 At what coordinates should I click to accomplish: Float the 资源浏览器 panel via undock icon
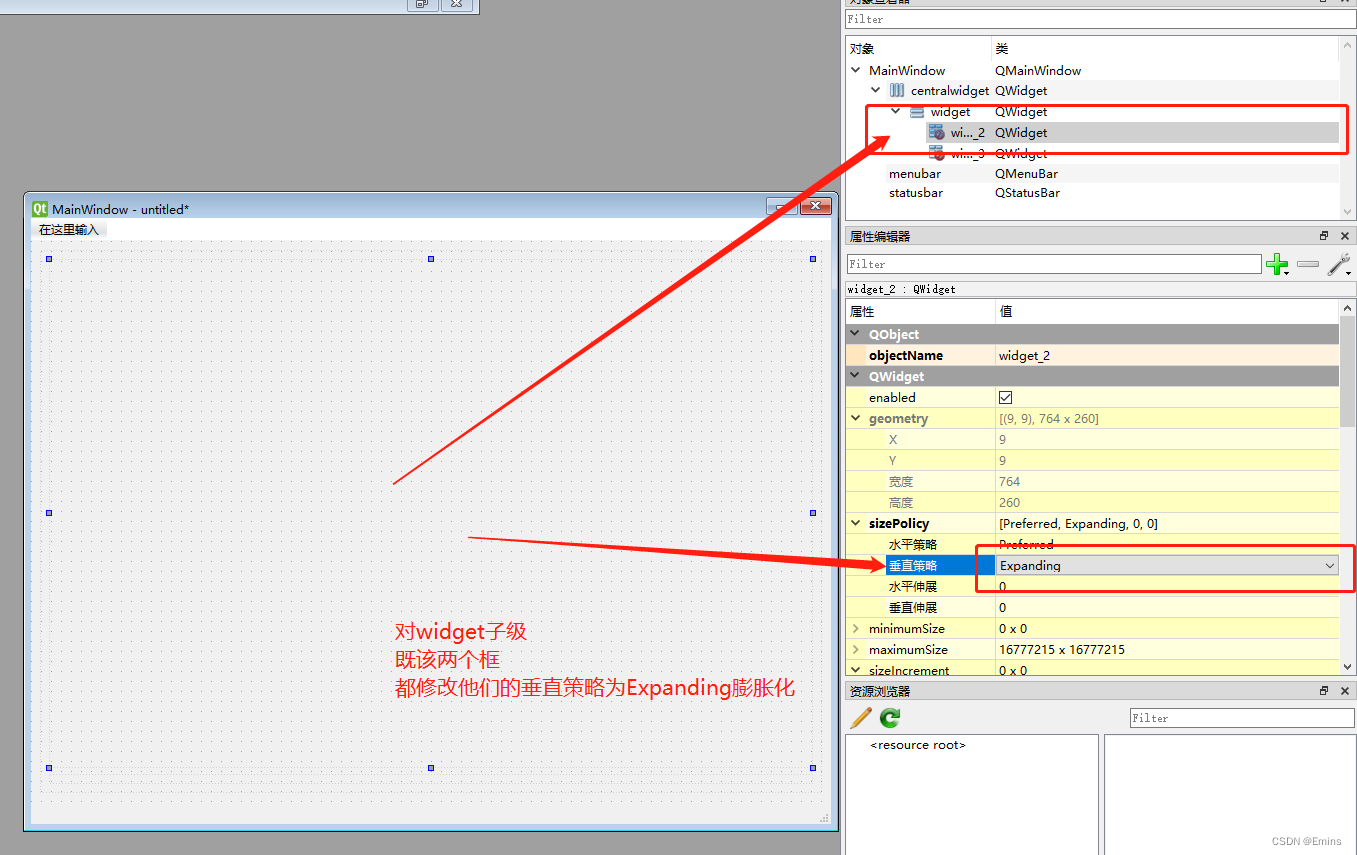point(1324,691)
